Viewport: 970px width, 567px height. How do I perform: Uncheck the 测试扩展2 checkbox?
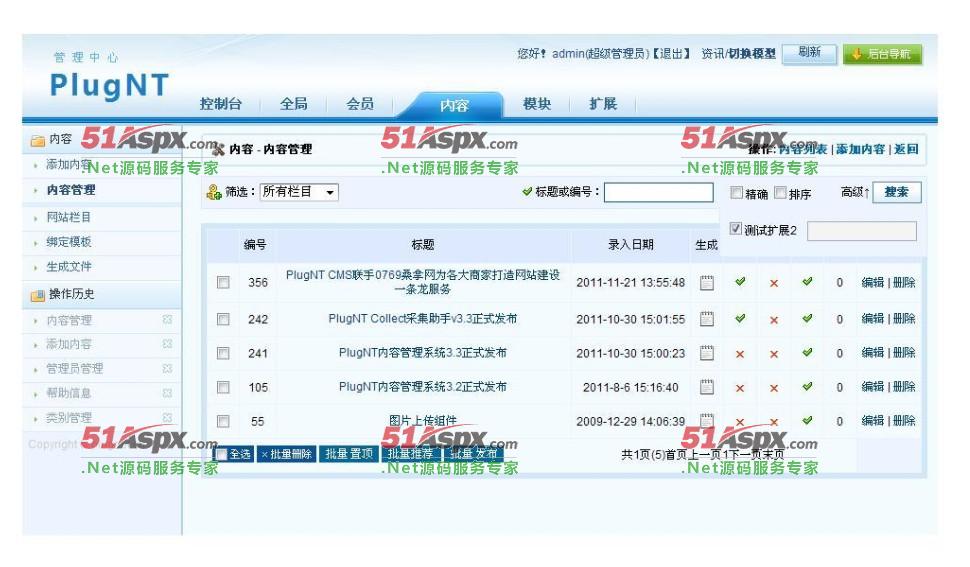click(736, 228)
